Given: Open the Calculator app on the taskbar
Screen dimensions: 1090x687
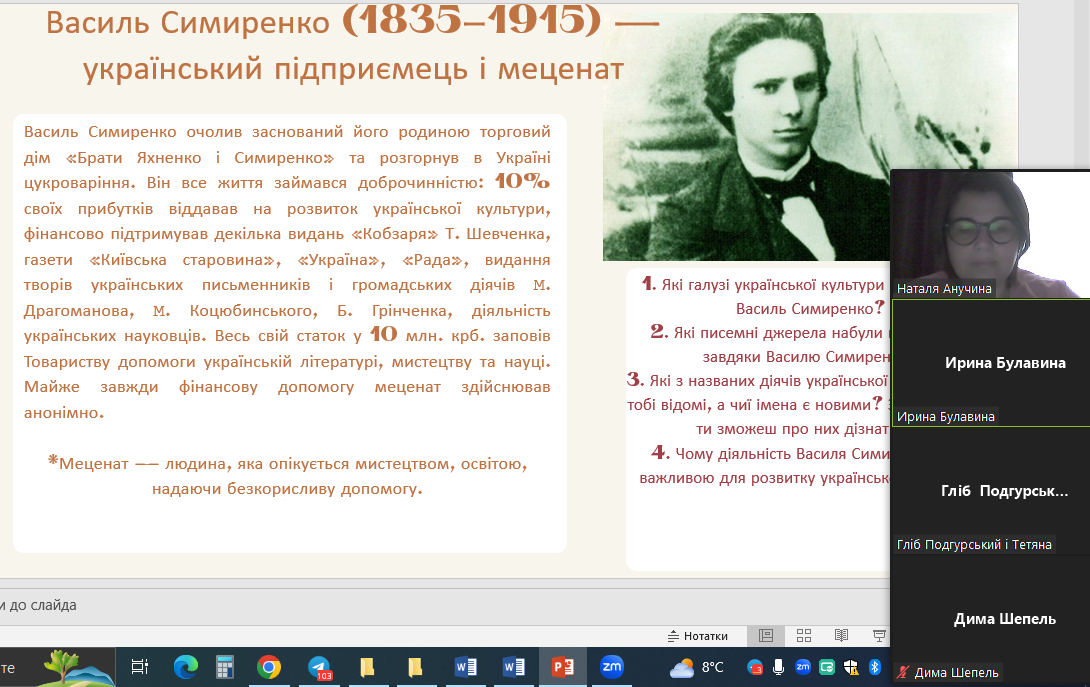Looking at the screenshot, I should coord(225,668).
